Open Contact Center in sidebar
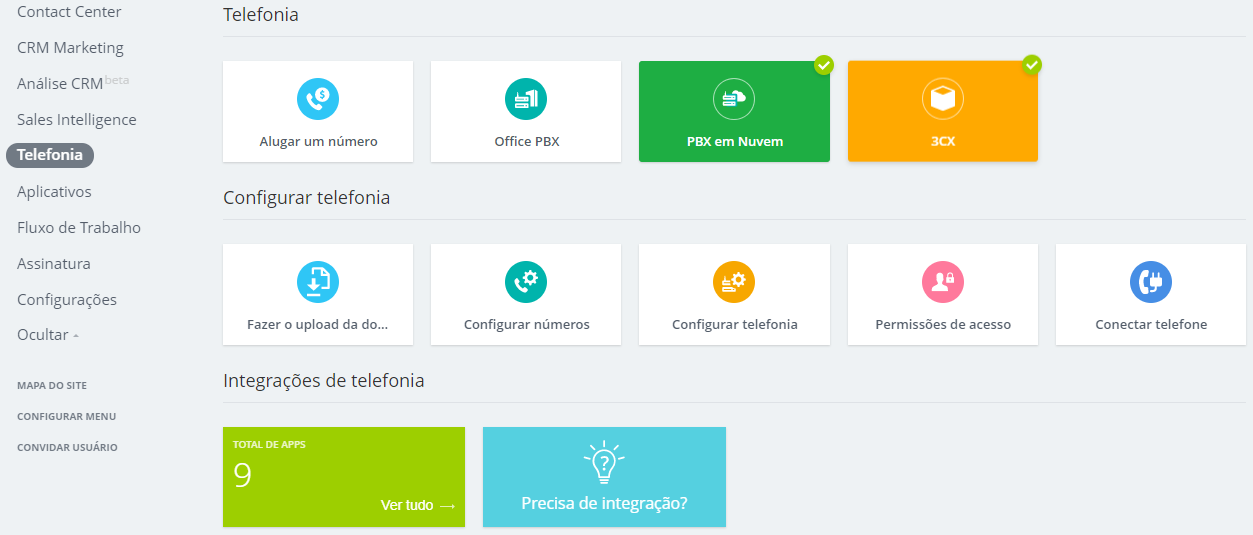The width and height of the screenshot is (1253, 535). [x=69, y=12]
